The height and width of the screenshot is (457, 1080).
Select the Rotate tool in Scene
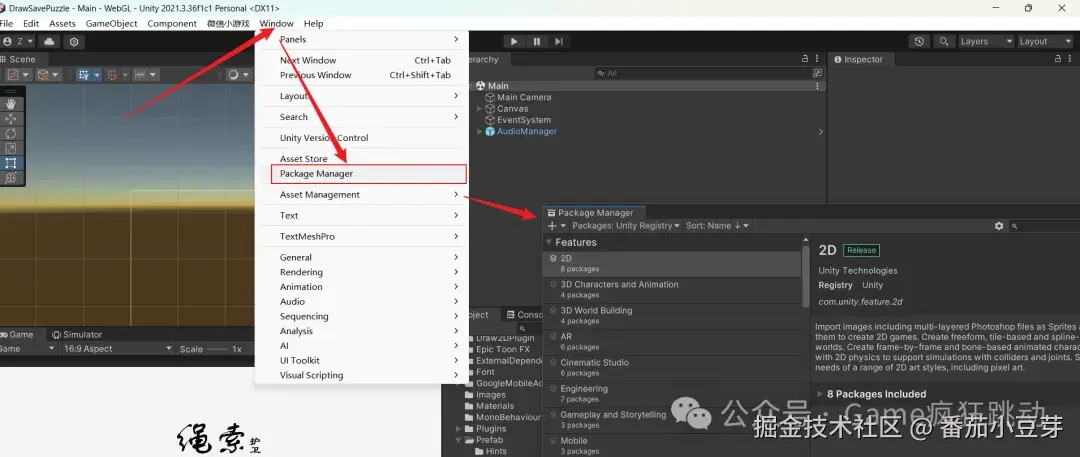point(11,133)
